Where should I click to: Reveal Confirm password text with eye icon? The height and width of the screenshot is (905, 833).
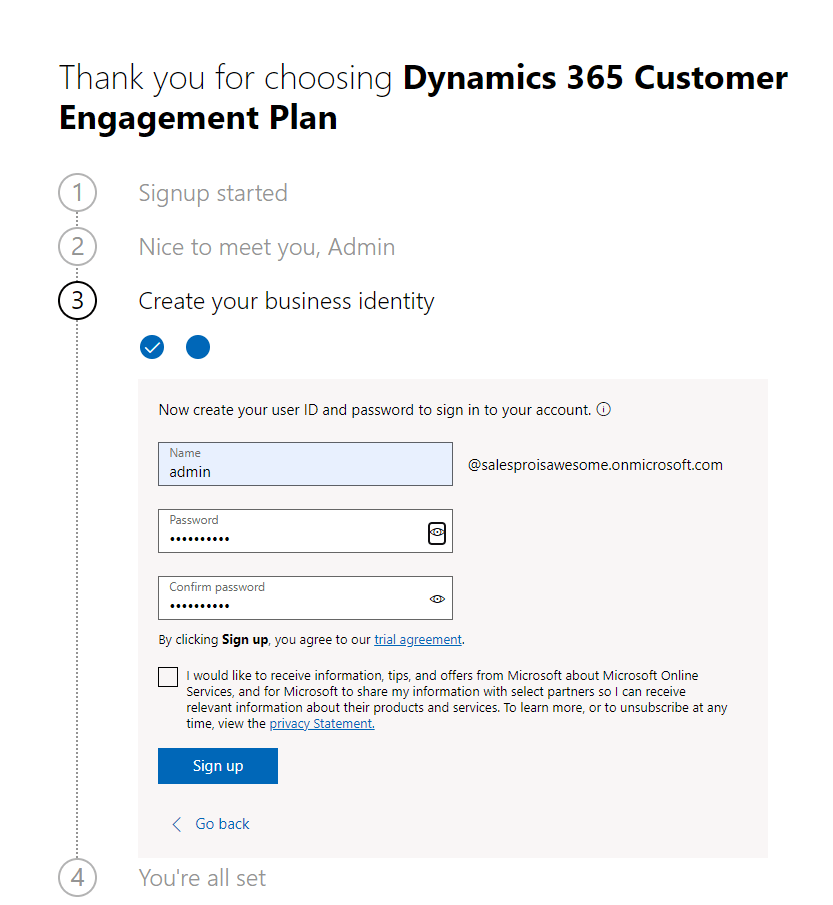436,599
